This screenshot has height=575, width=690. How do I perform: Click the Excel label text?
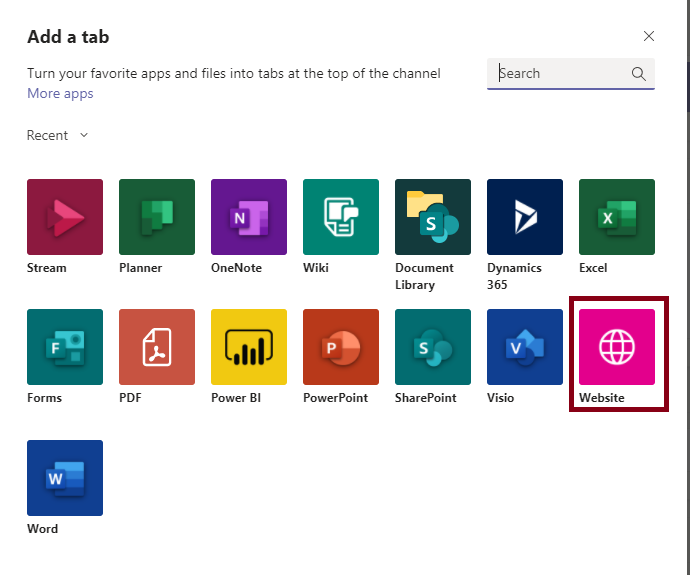(593, 267)
